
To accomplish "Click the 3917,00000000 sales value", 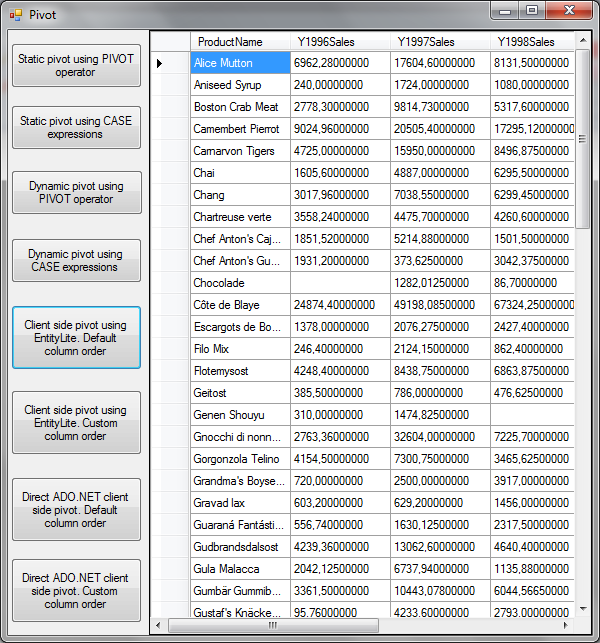I will click(x=532, y=481).
